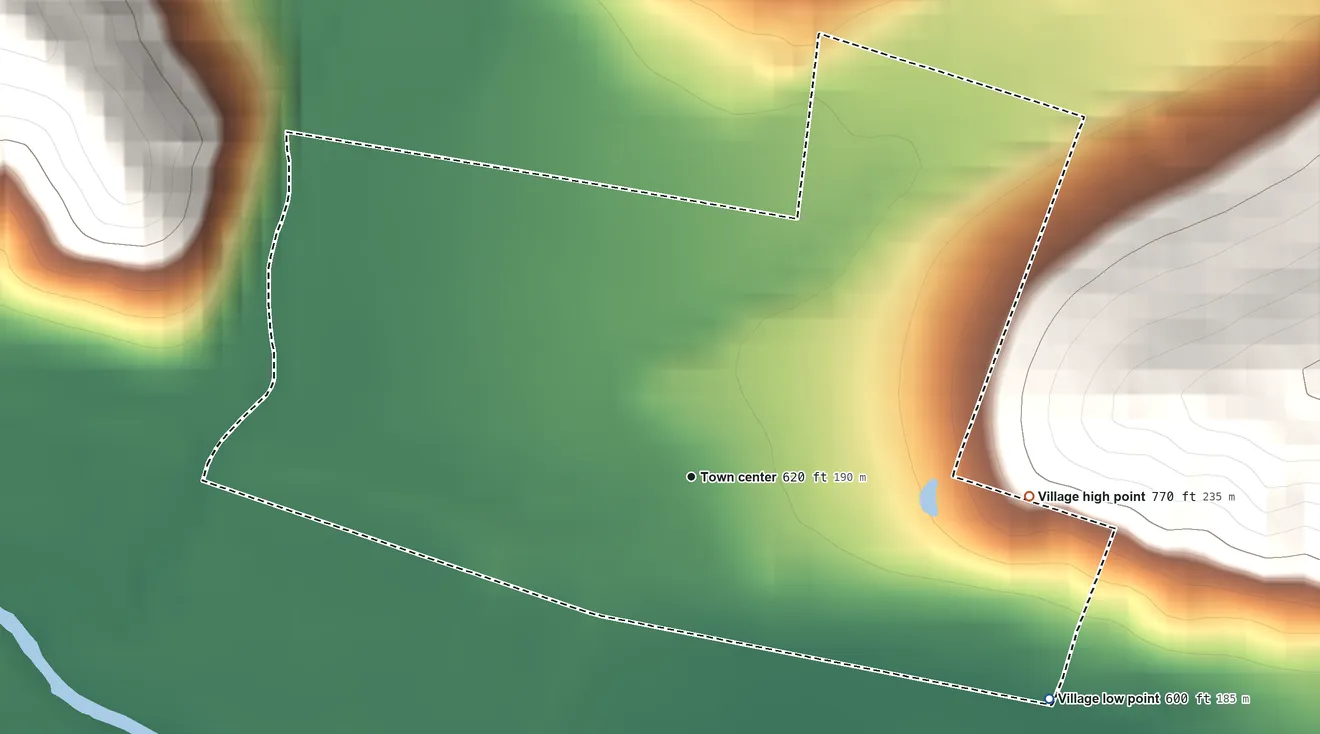Select the "600 ft" elevation value

pyautogui.click(x=1188, y=699)
